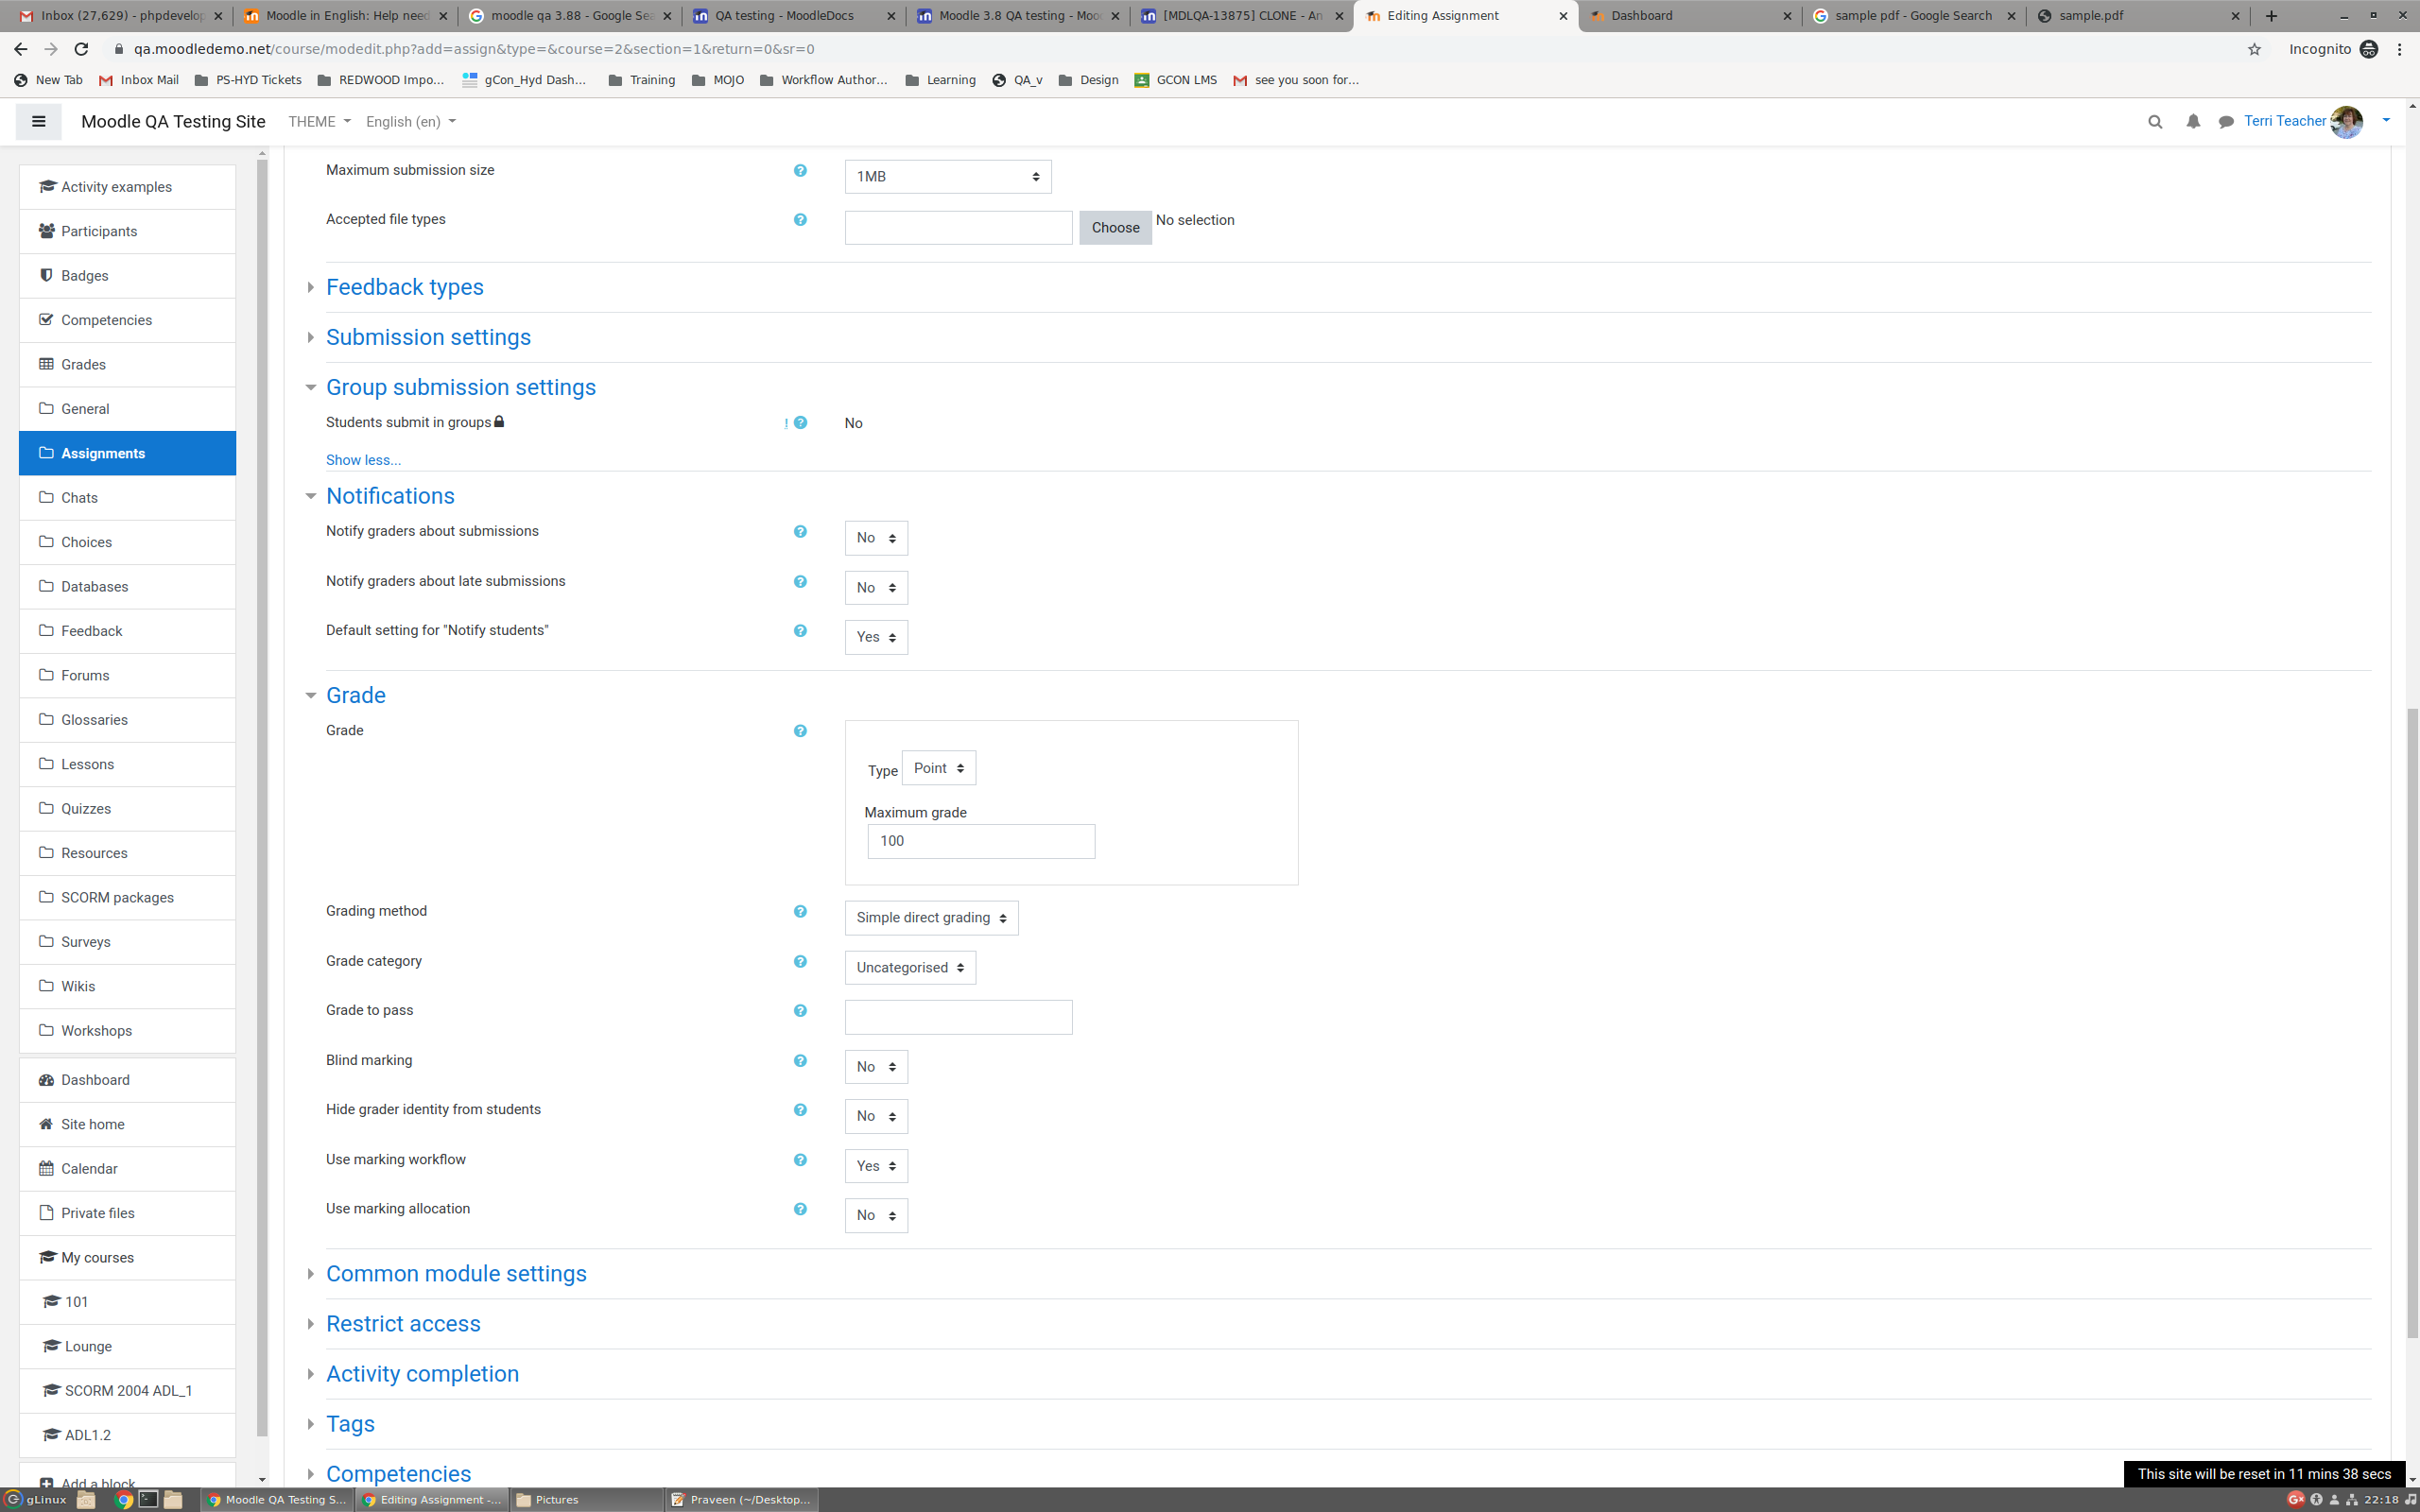Open the grade Type dropdown
2420x1512 pixels.
pyautogui.click(x=938, y=768)
